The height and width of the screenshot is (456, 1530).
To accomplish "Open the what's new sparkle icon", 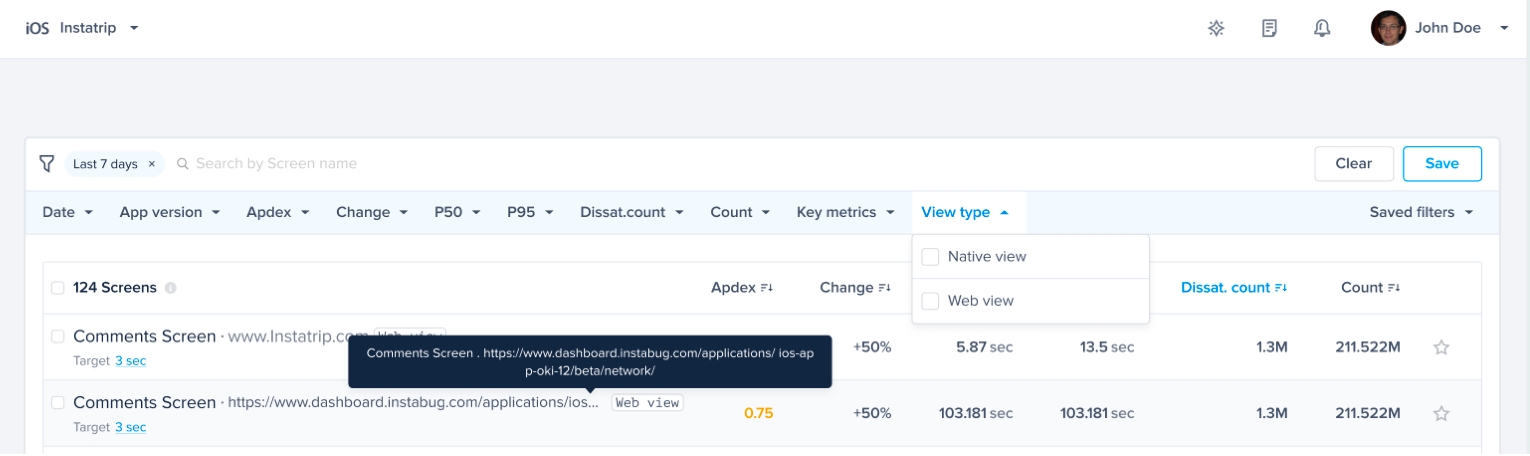I will pyautogui.click(x=1216, y=28).
